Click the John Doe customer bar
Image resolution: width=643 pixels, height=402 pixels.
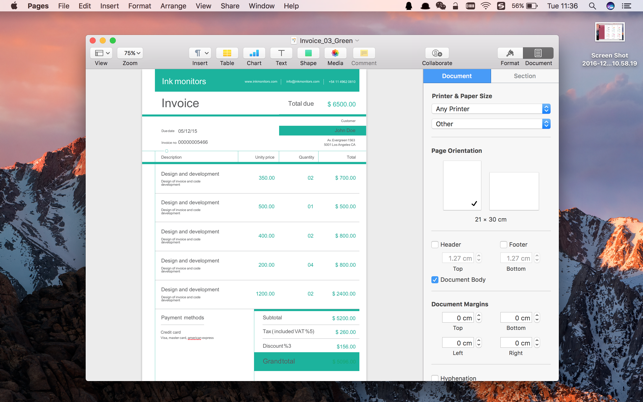coord(322,130)
